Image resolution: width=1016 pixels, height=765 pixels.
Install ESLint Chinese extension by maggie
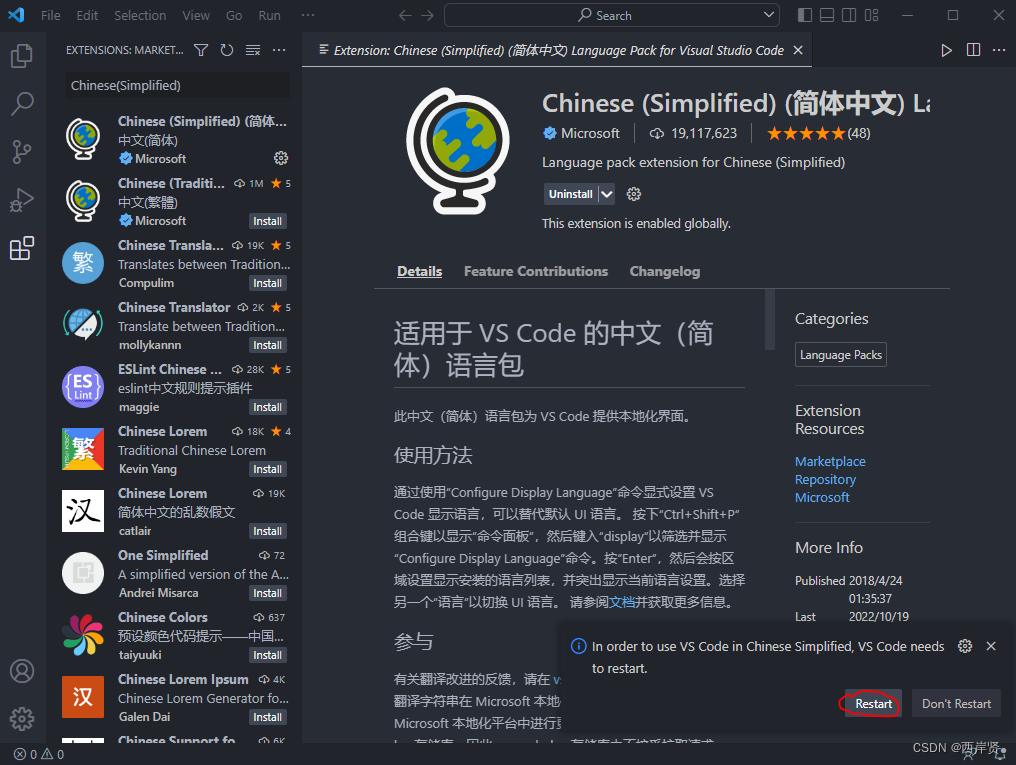(268, 407)
